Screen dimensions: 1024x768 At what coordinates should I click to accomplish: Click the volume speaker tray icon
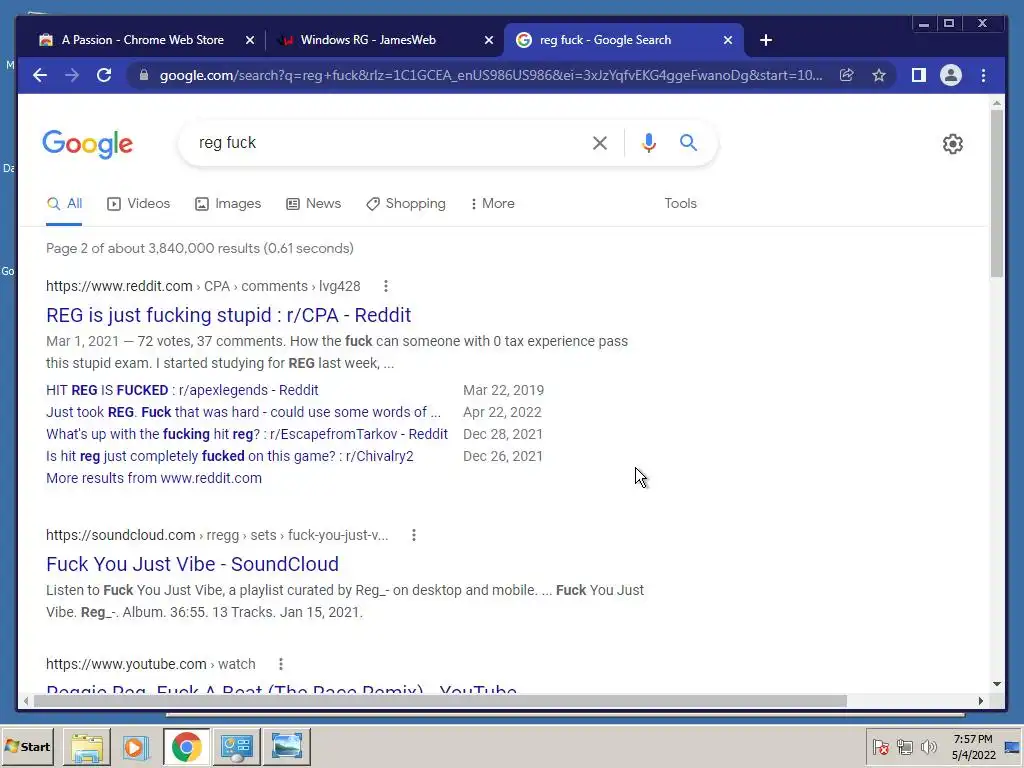928,746
